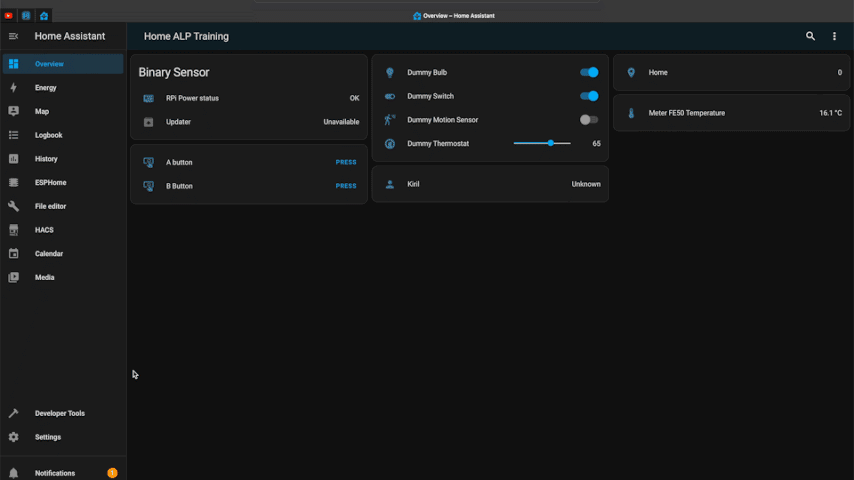
Task: Open the Energy panel
Action: pos(63,88)
